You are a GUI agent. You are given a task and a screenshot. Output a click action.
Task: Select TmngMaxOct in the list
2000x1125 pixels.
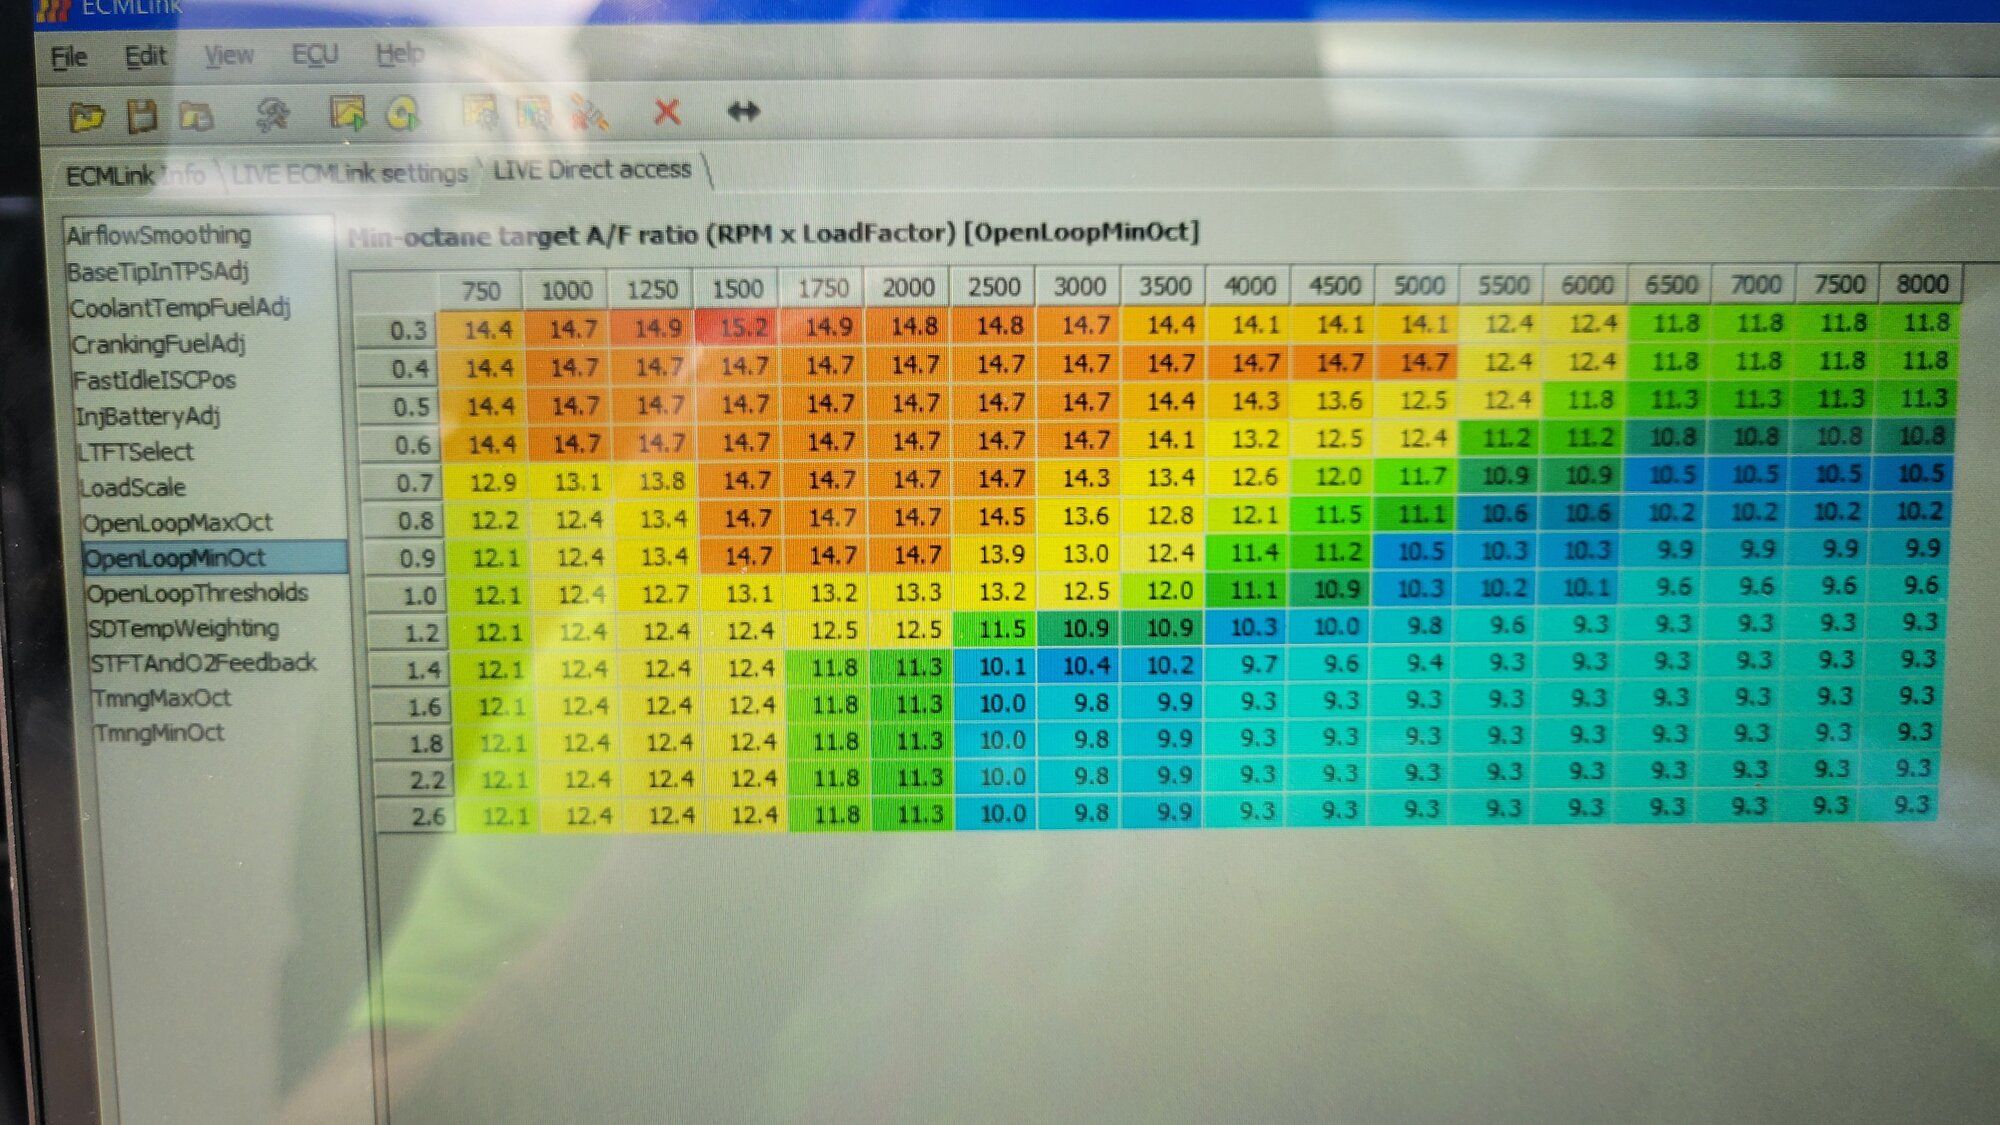[162, 698]
